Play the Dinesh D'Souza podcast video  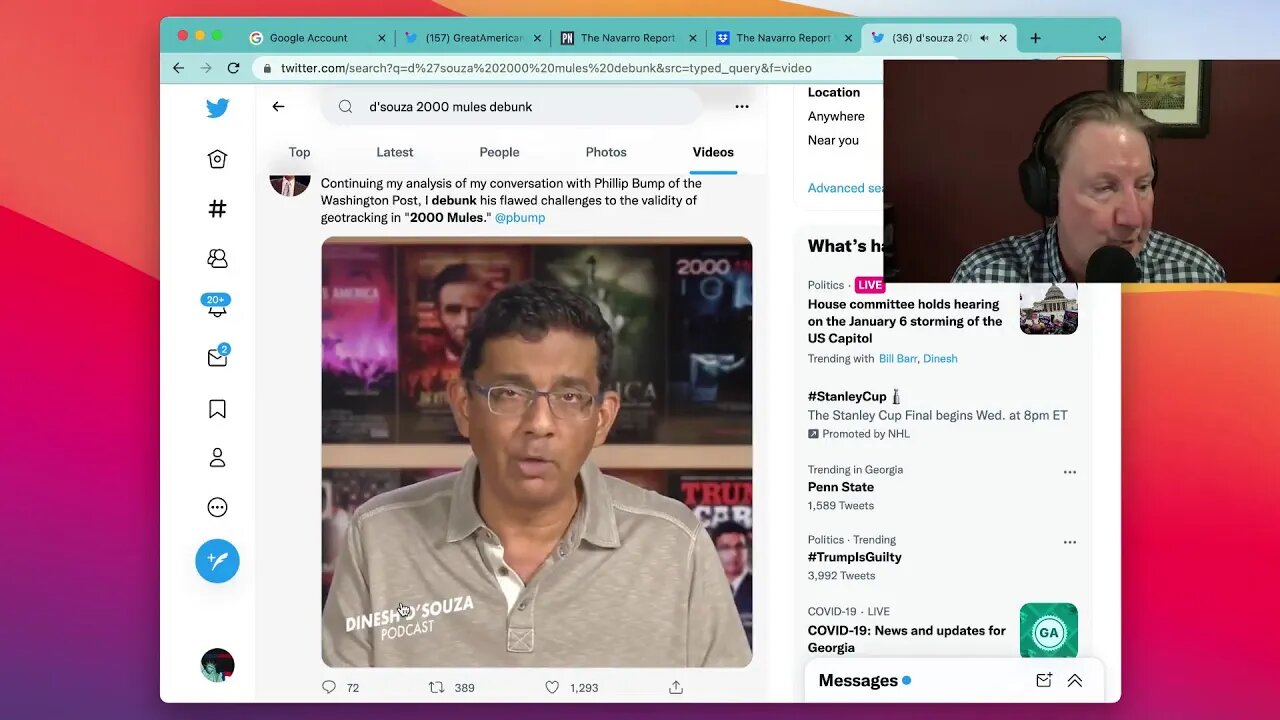pos(537,452)
